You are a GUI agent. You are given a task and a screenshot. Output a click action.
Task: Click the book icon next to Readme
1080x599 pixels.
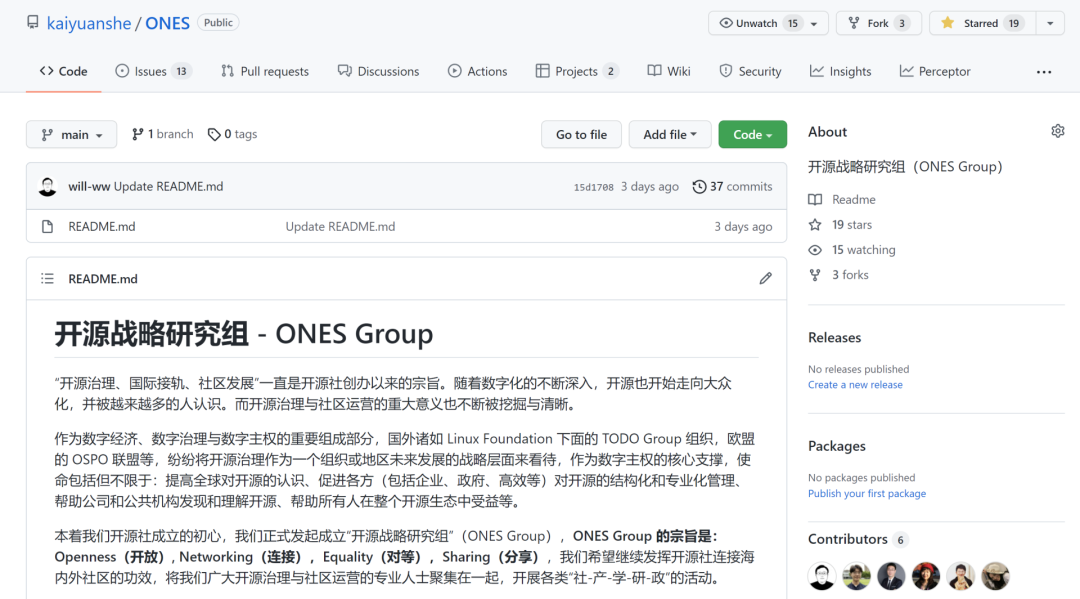[x=815, y=200]
